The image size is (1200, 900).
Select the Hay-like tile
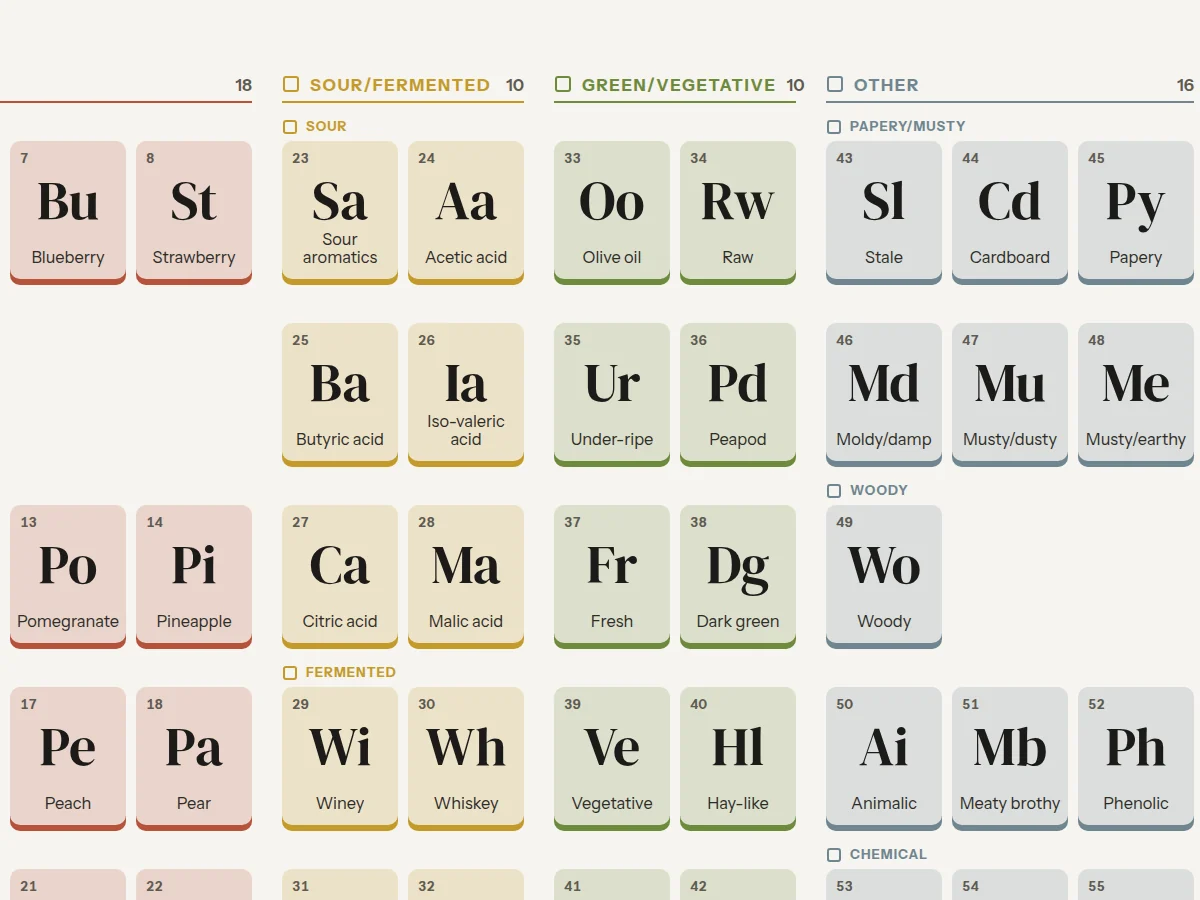click(x=738, y=759)
